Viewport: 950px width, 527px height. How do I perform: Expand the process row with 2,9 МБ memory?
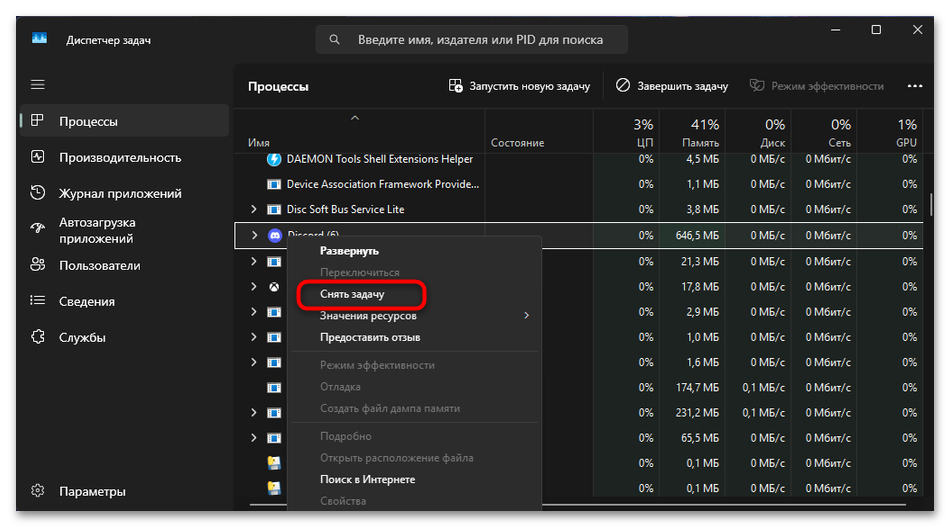click(254, 311)
